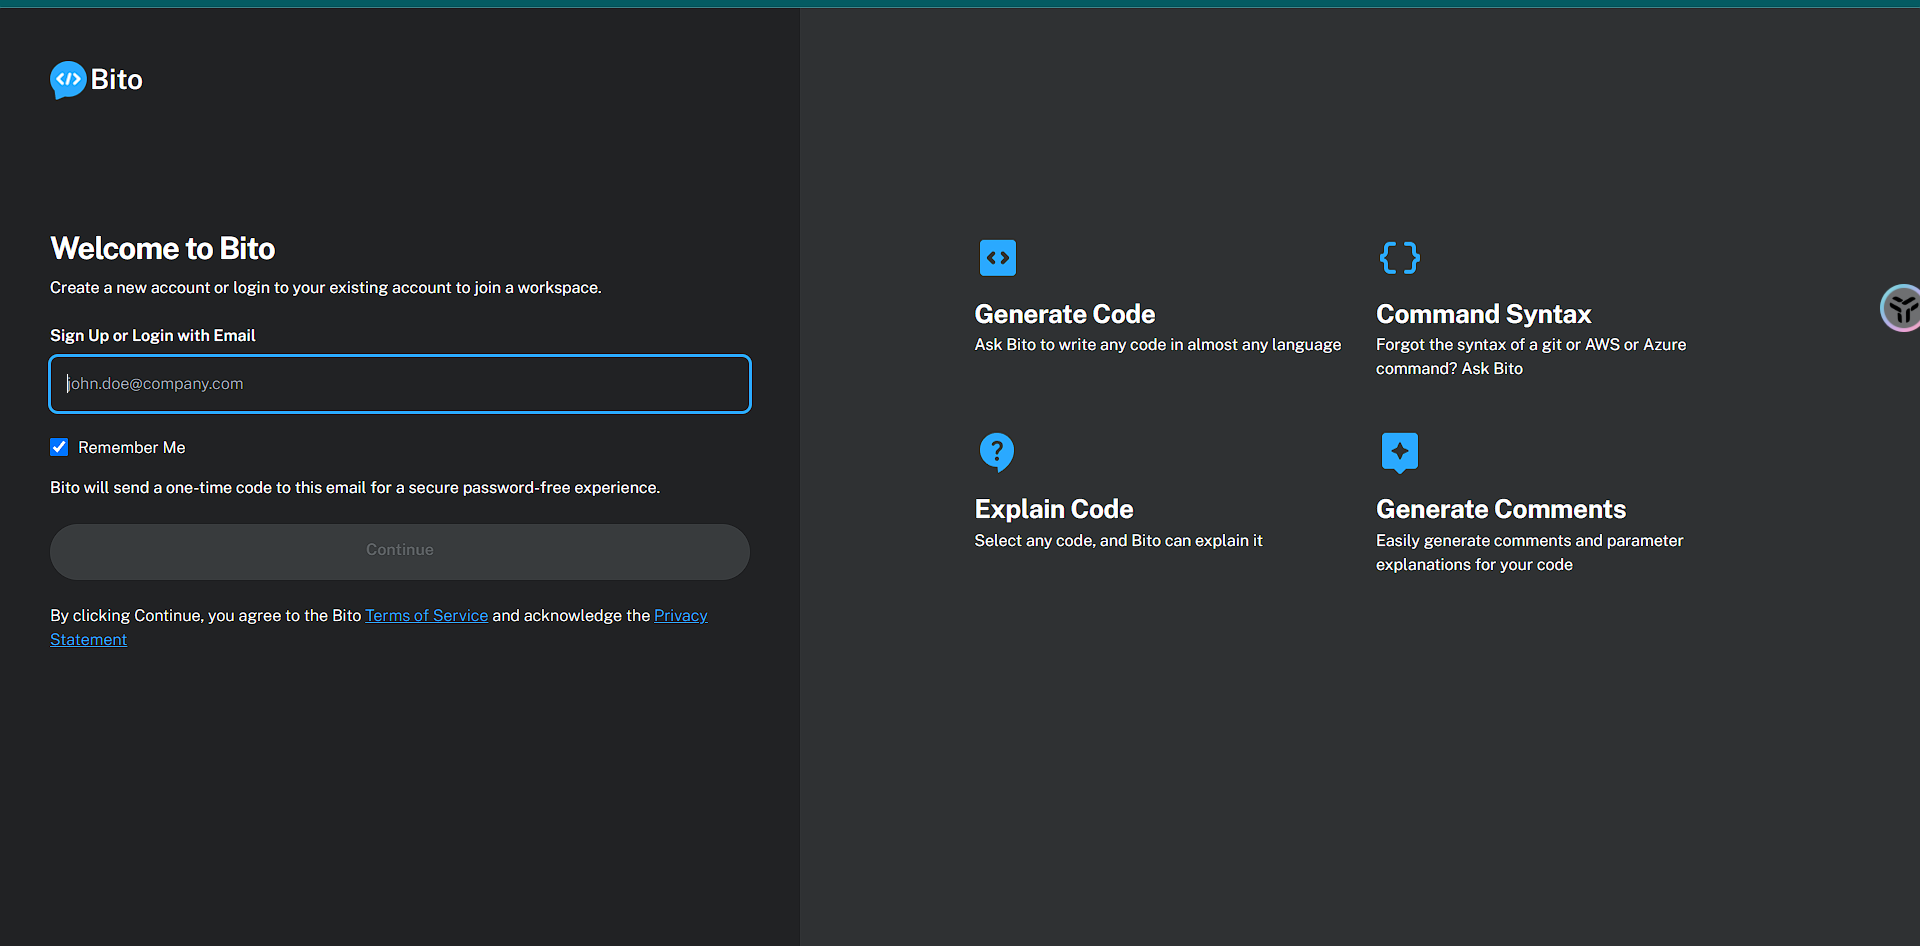Click the Explain Code heading

1054,509
